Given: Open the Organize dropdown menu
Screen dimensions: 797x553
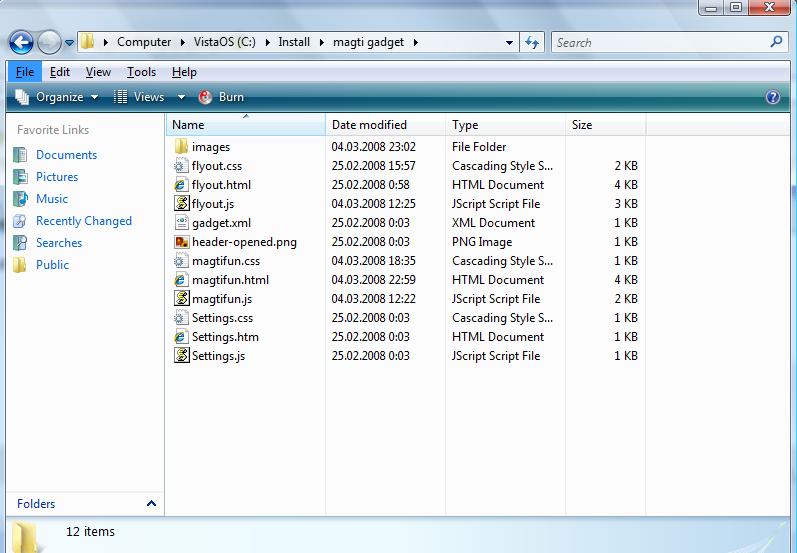Looking at the screenshot, I should coord(58,97).
